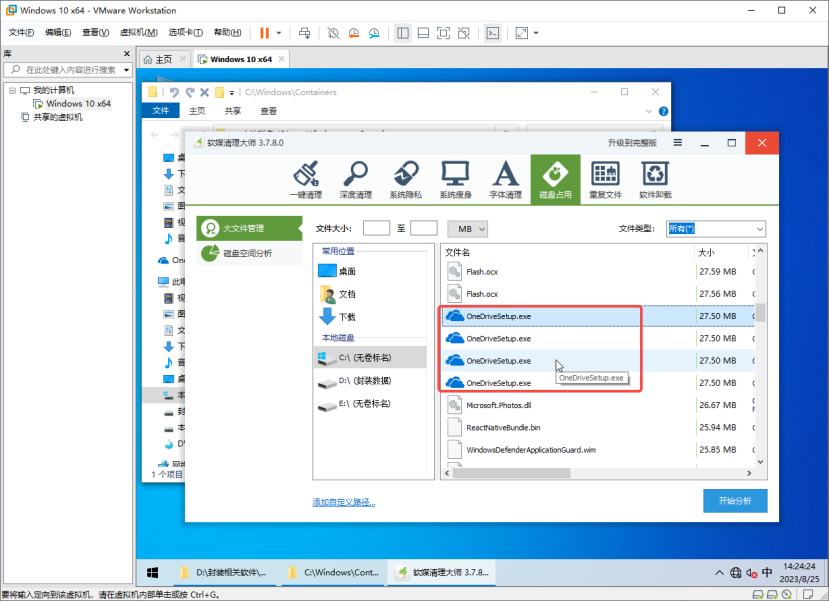
Task: Select the 磁盘占用 disk usage tool
Action: click(x=555, y=180)
